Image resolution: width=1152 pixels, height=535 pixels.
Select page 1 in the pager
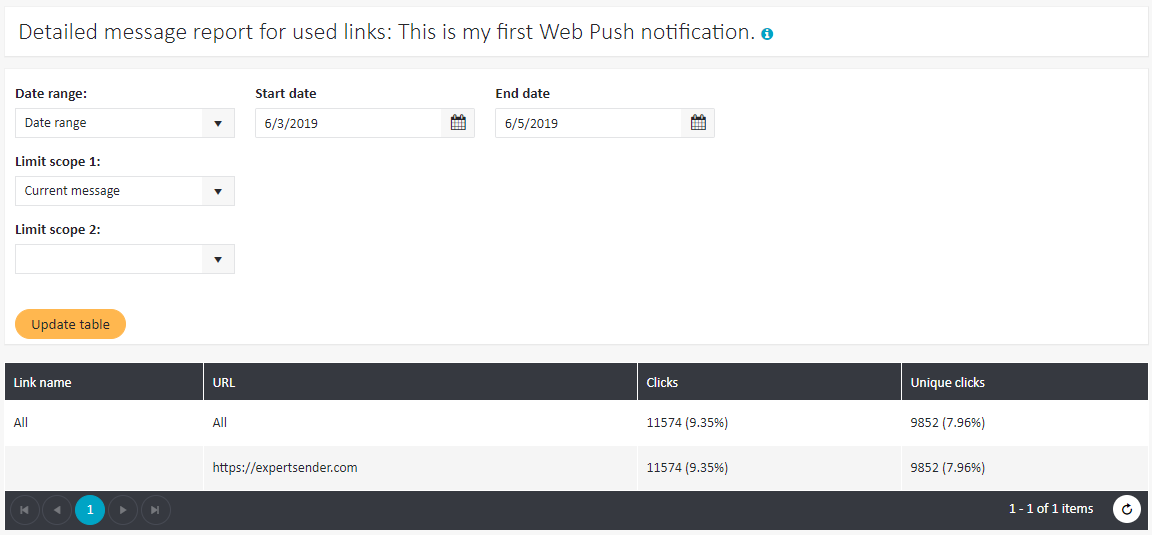pos(90,510)
